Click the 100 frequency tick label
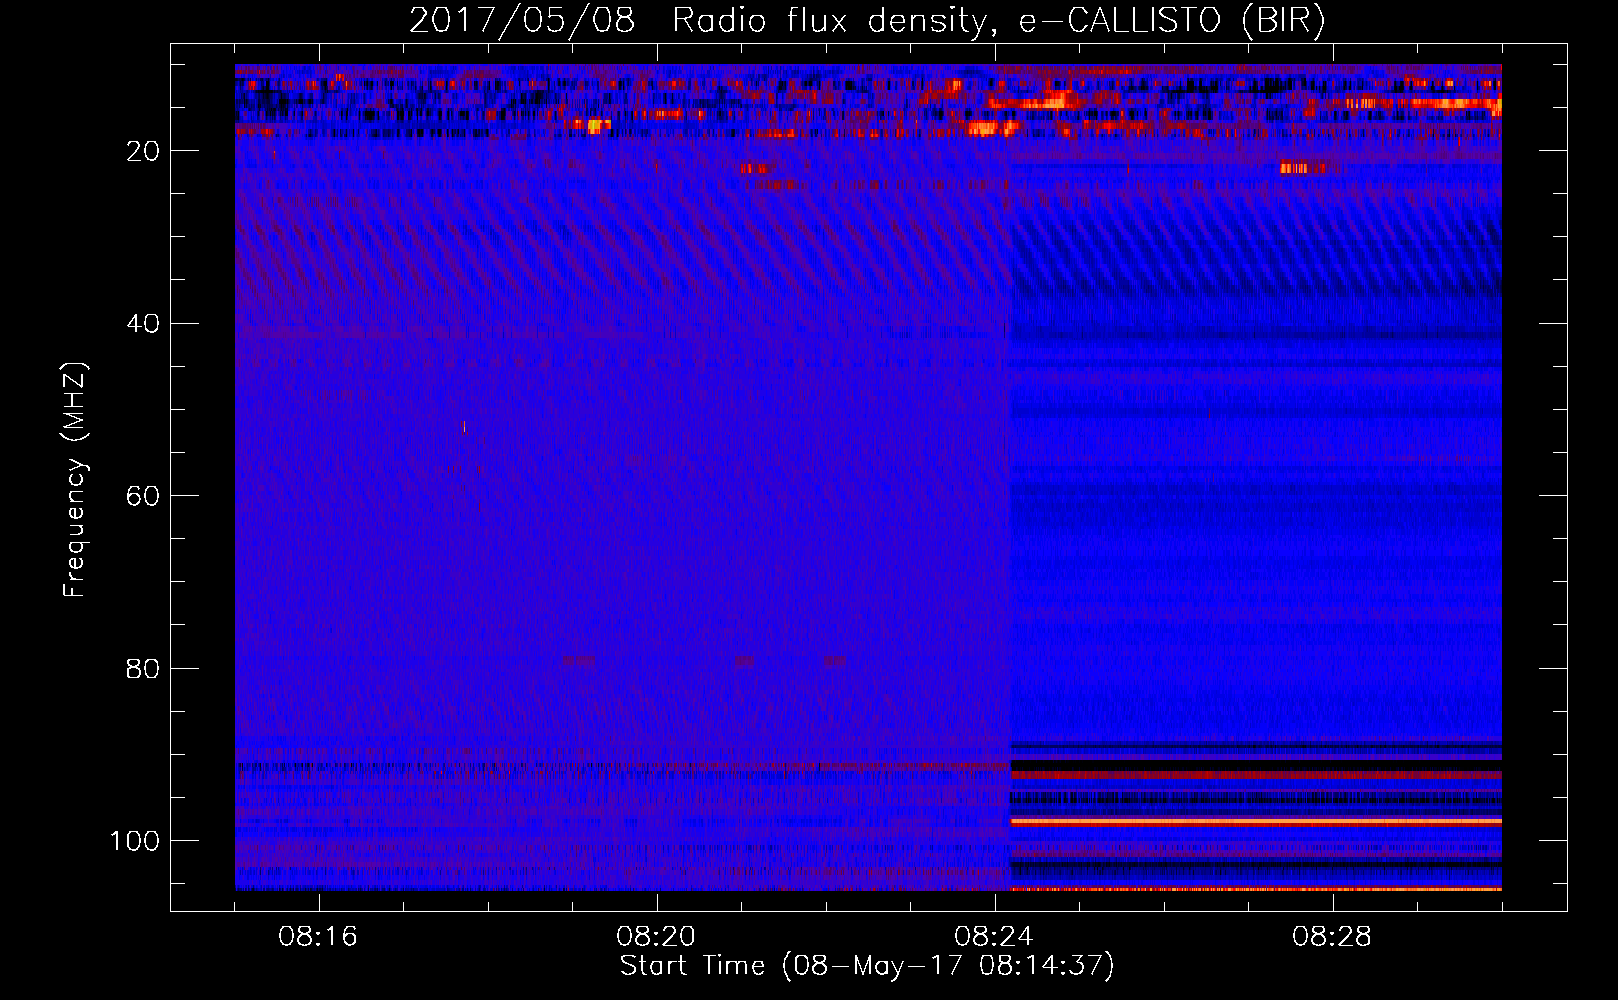The height and width of the screenshot is (1000, 1618). pos(135,841)
